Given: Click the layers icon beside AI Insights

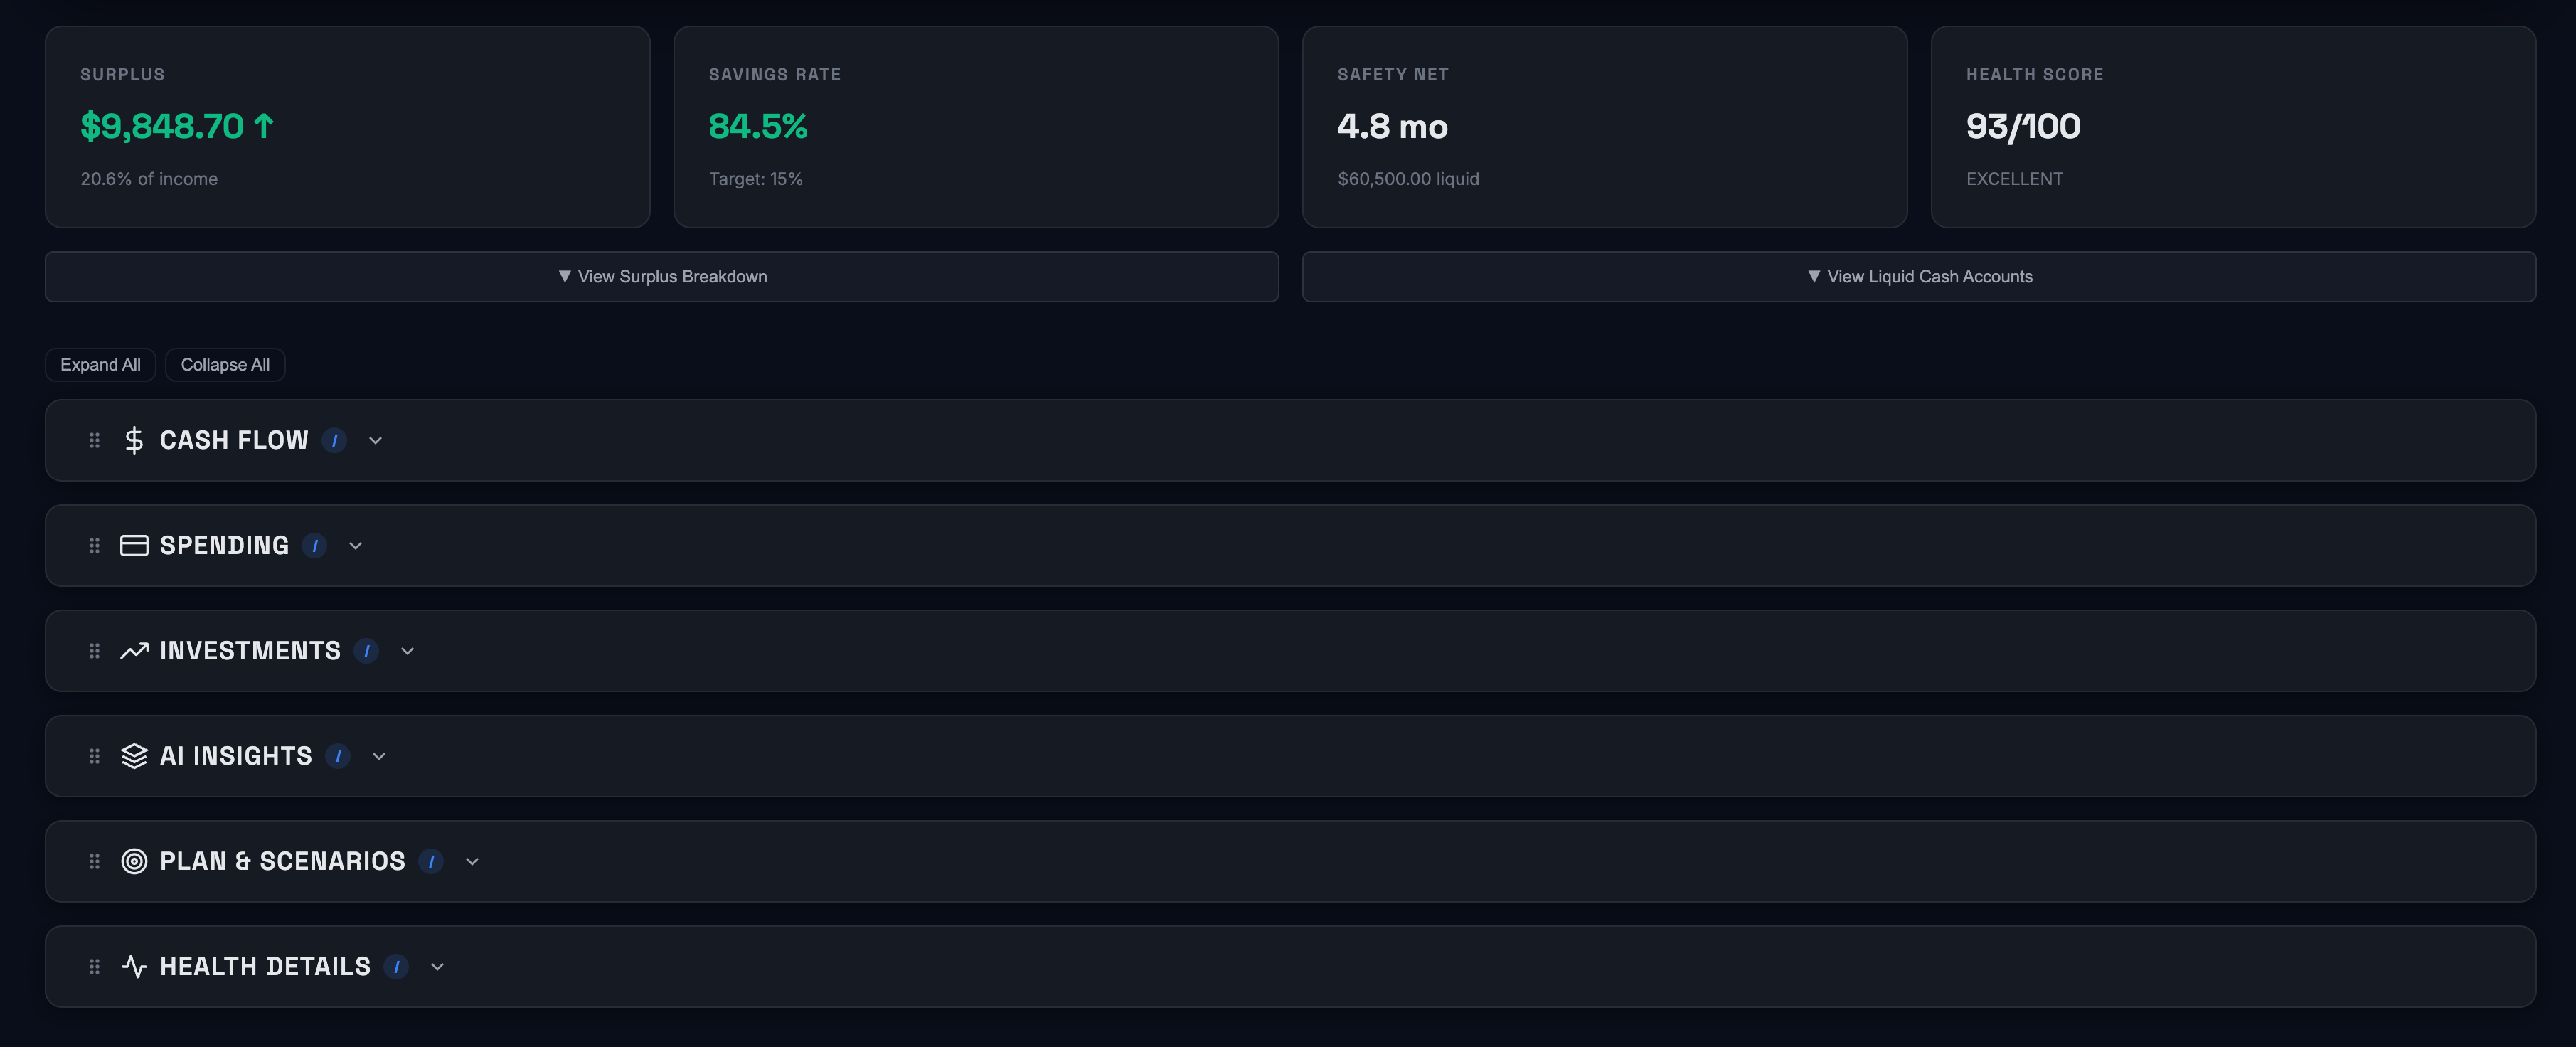Looking at the screenshot, I should click(x=133, y=756).
